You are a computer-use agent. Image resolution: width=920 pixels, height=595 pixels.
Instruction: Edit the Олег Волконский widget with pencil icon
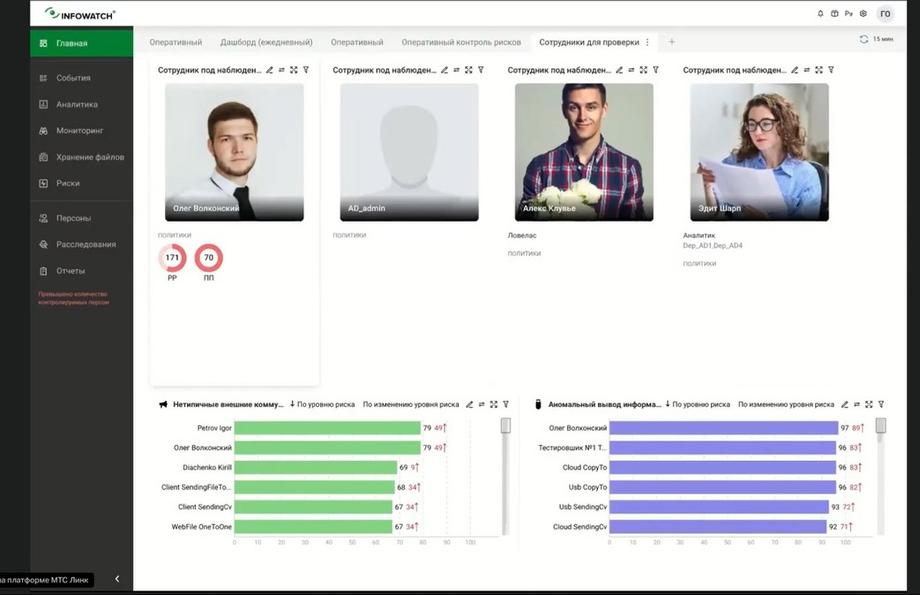pos(269,70)
